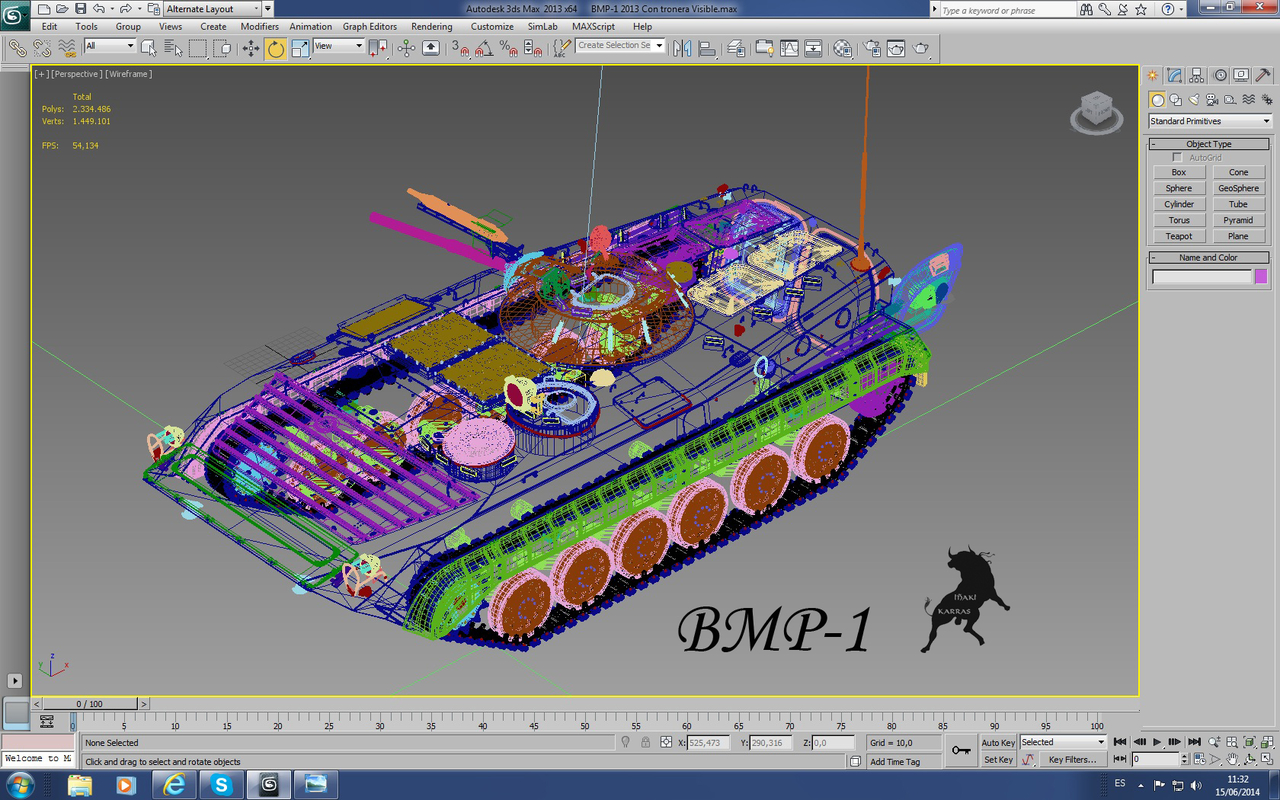
Task: Click the Key Filters button
Action: [1072, 760]
